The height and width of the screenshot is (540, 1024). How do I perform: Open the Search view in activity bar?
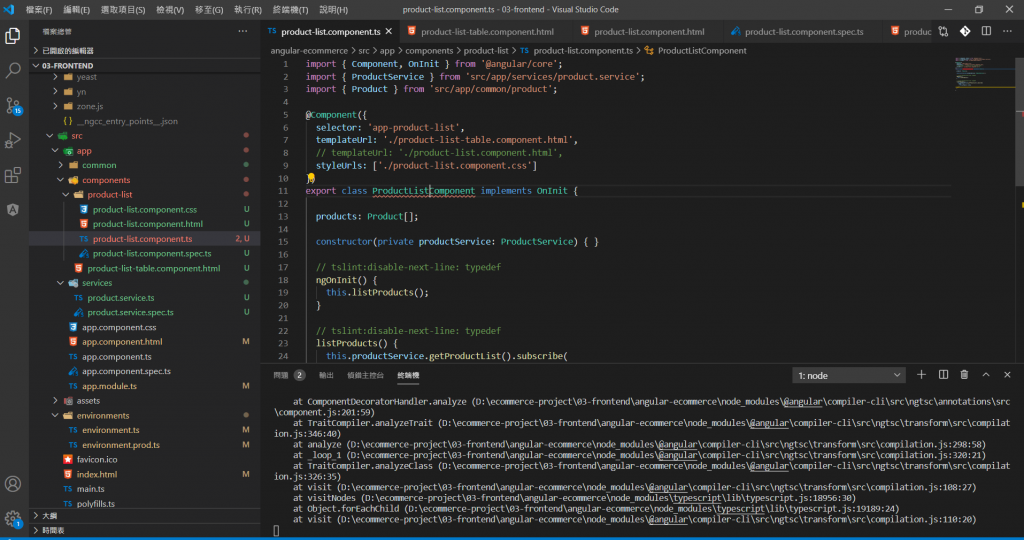coord(14,70)
